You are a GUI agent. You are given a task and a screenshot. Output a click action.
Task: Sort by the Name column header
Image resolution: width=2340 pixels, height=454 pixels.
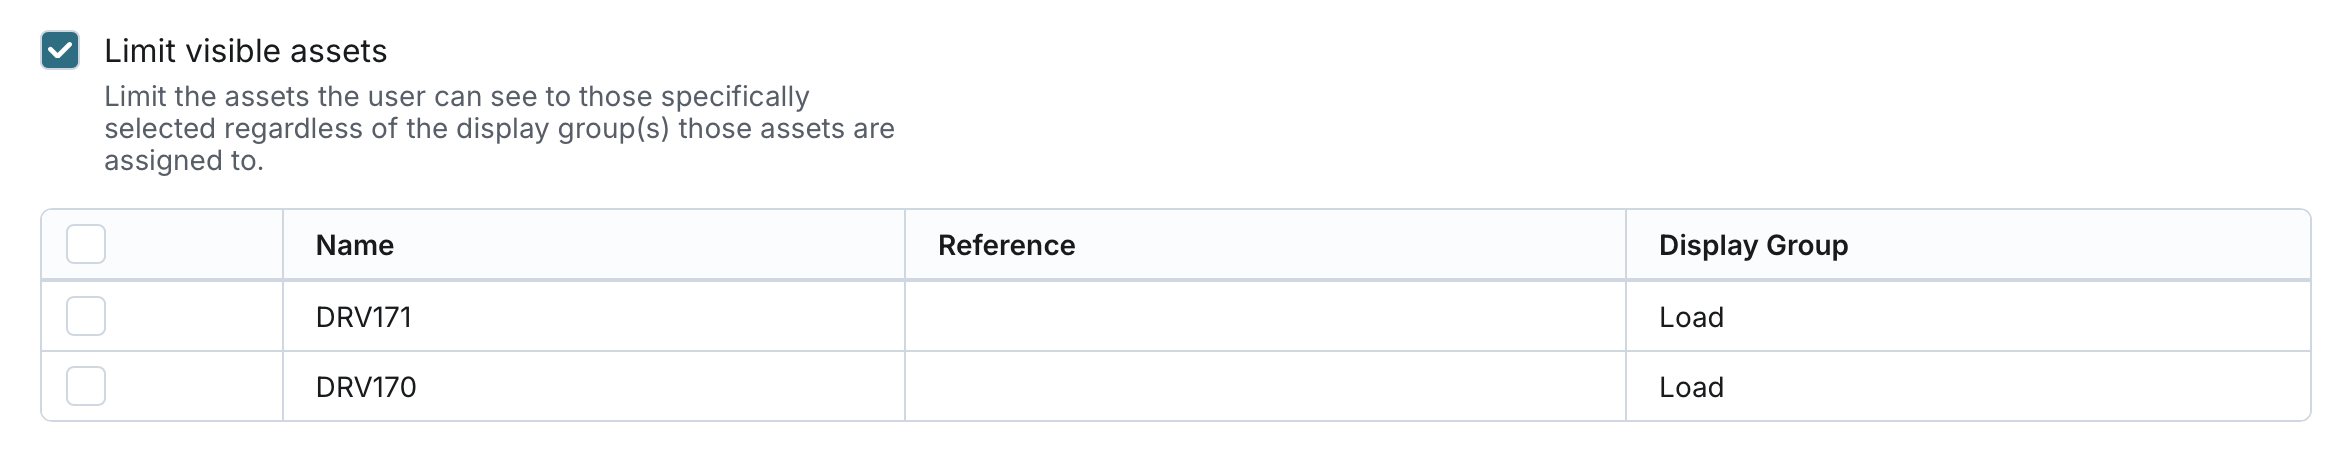354,245
